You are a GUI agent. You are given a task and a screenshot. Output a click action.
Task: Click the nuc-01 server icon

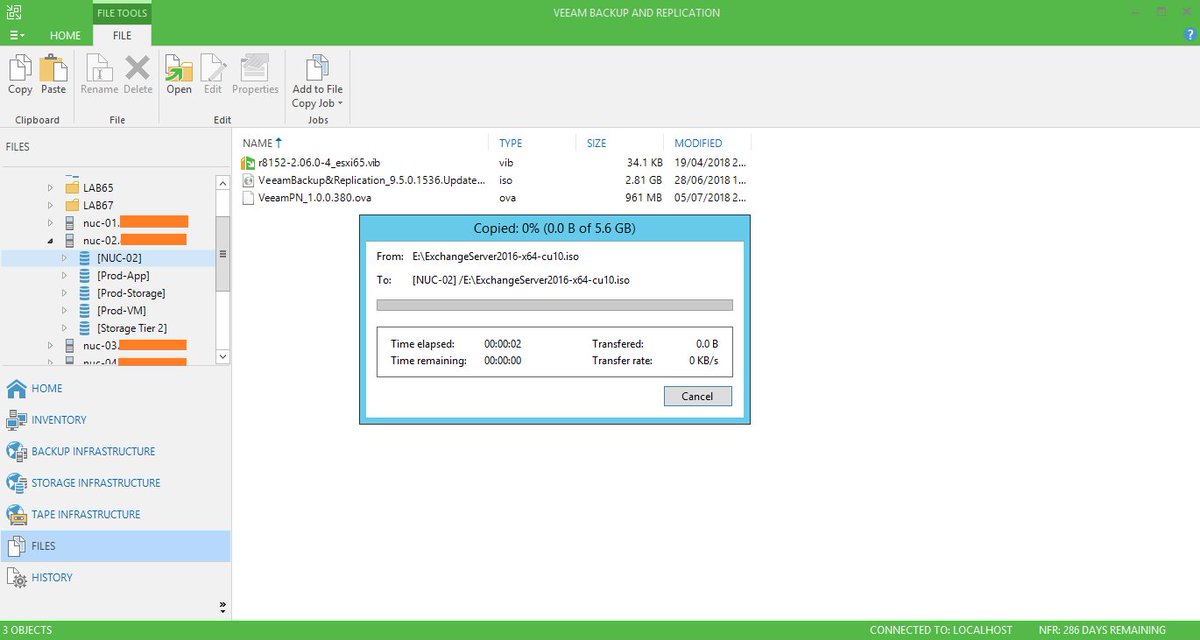coord(70,223)
